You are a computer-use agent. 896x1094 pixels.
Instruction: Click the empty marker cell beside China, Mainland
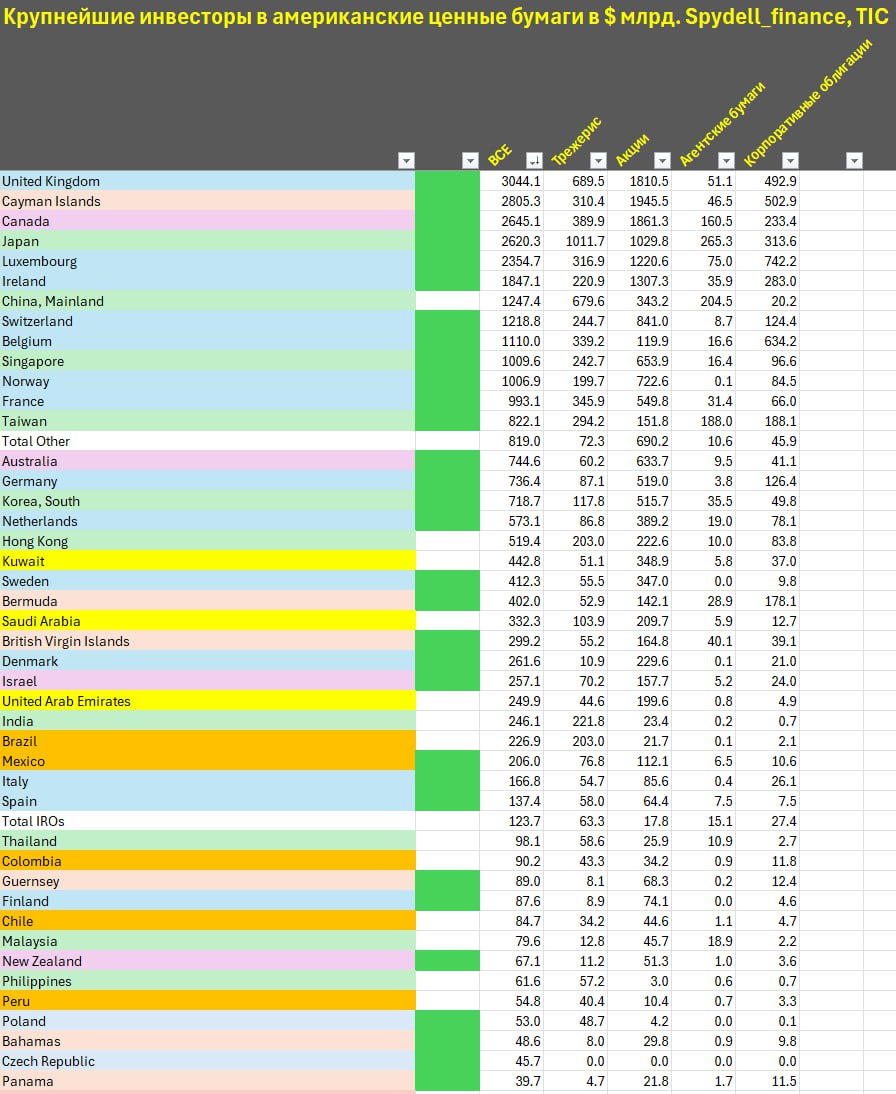click(447, 301)
